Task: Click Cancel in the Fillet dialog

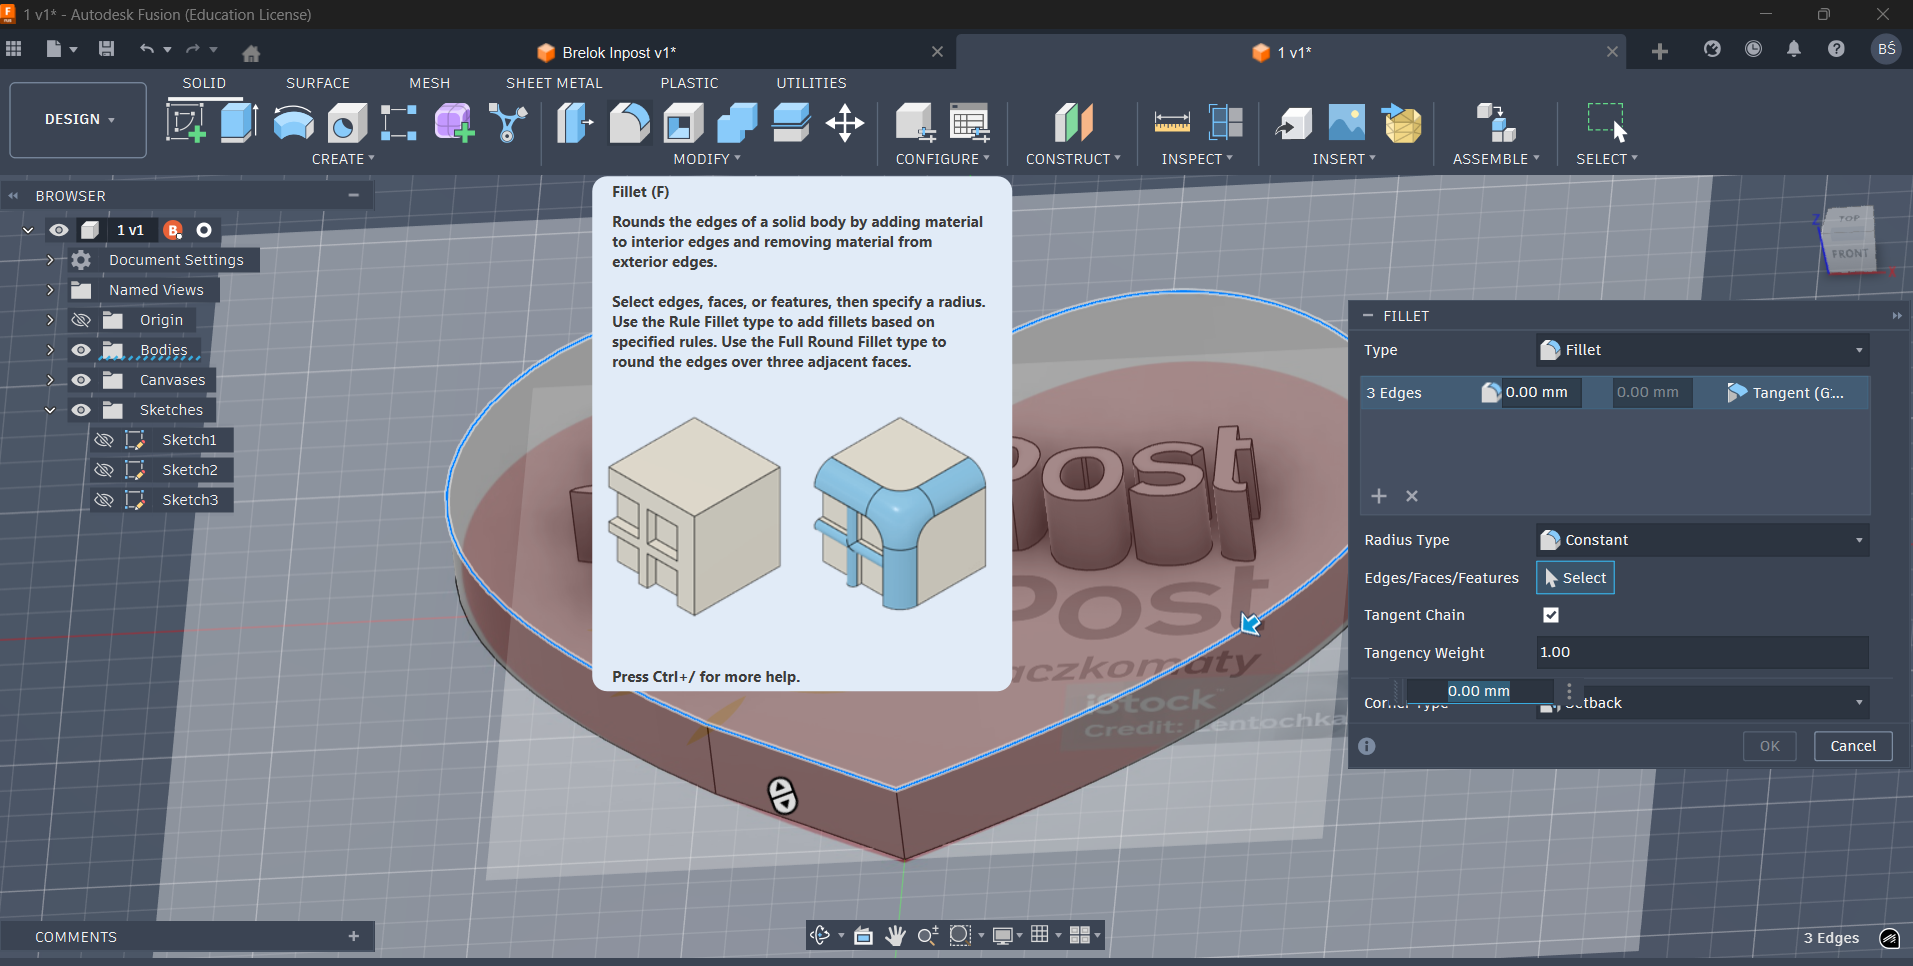Action: [x=1852, y=746]
